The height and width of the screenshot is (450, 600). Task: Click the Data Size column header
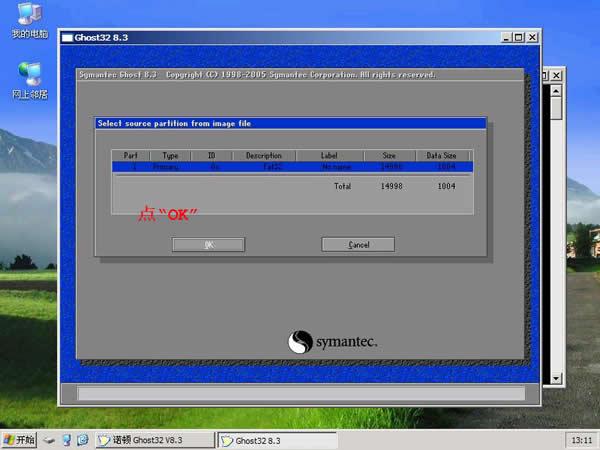442,155
